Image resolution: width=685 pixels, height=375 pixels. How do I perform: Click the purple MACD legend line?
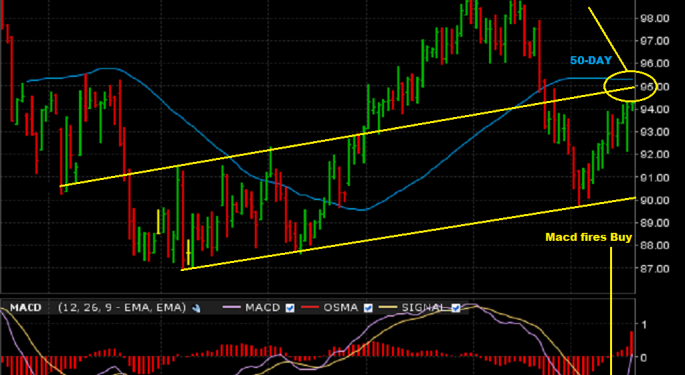pyautogui.click(x=232, y=308)
